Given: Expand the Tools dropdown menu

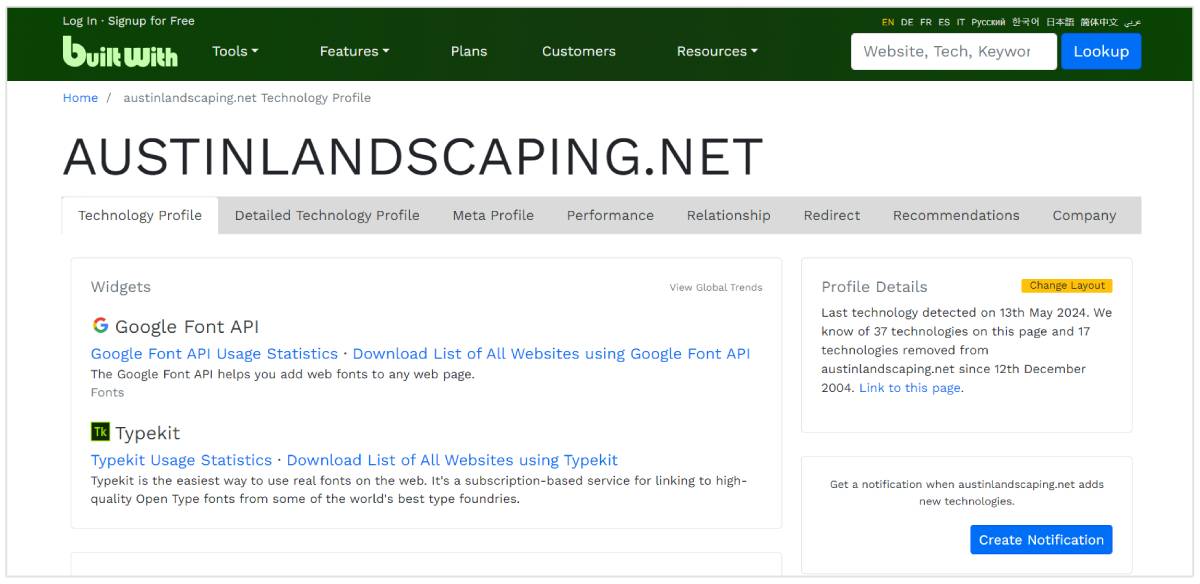Looking at the screenshot, I should click(235, 51).
